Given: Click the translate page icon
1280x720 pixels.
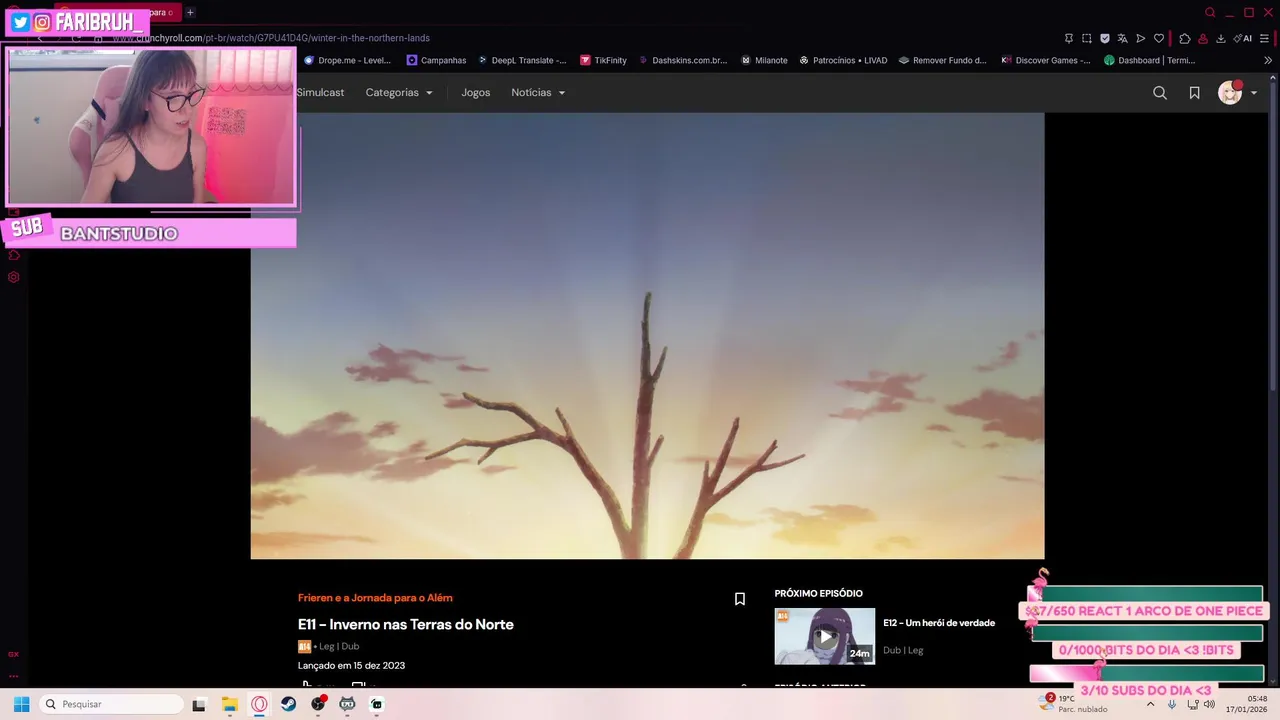Looking at the screenshot, I should coord(1123,38).
